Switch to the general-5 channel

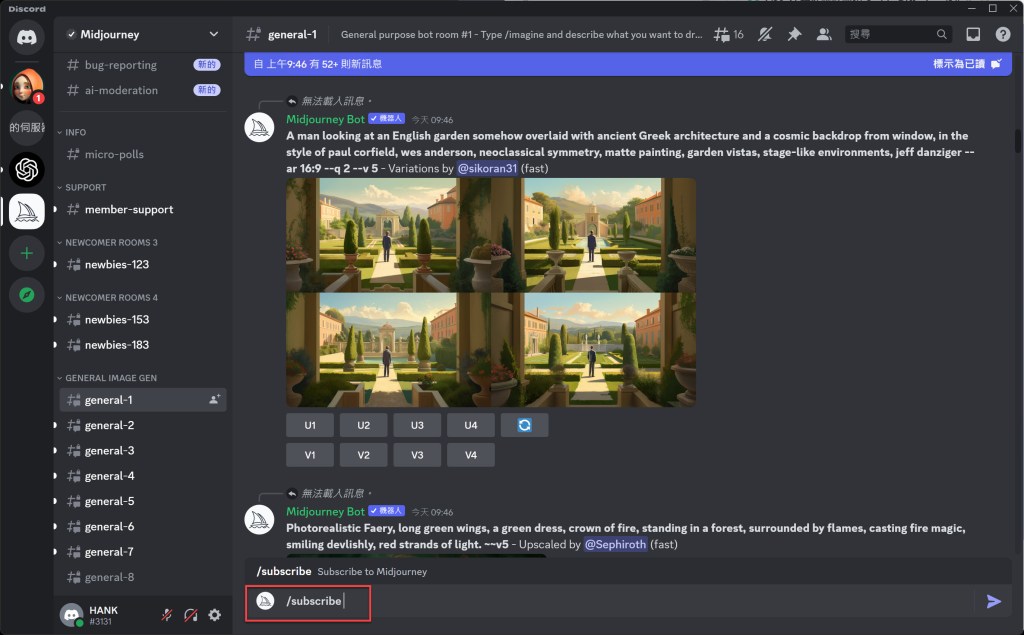[109, 501]
